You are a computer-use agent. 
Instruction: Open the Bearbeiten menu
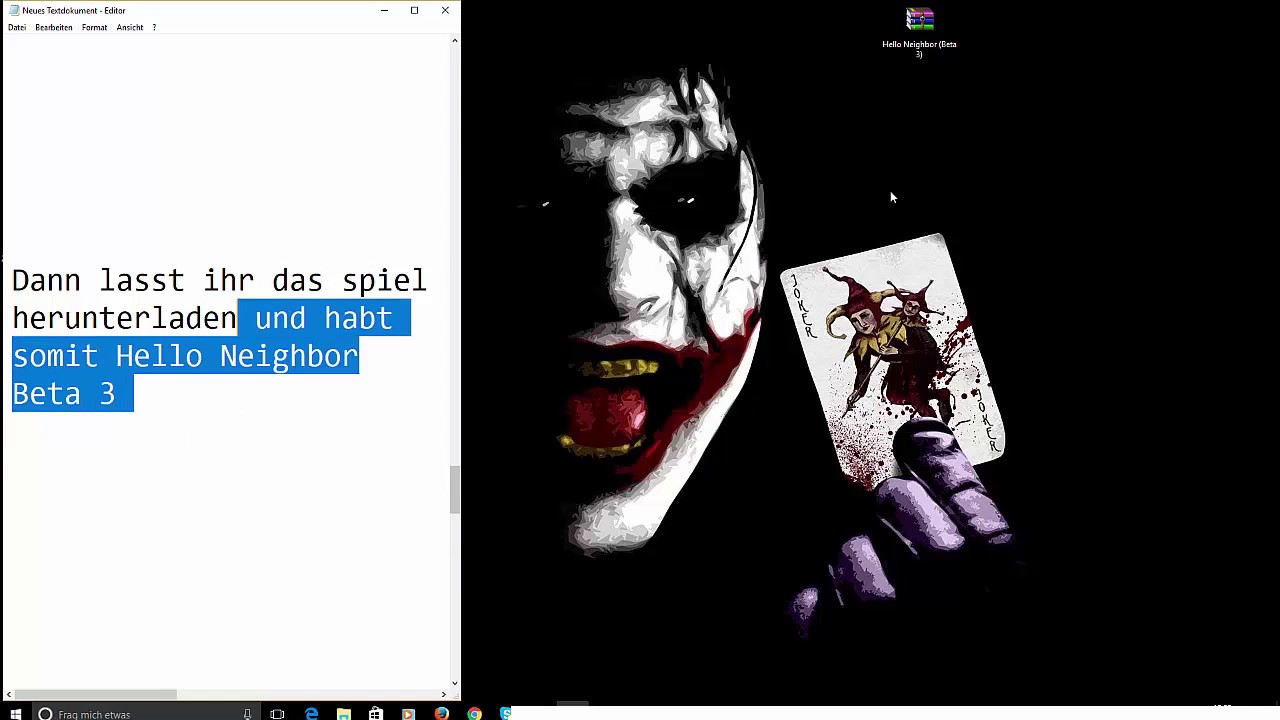[54, 27]
